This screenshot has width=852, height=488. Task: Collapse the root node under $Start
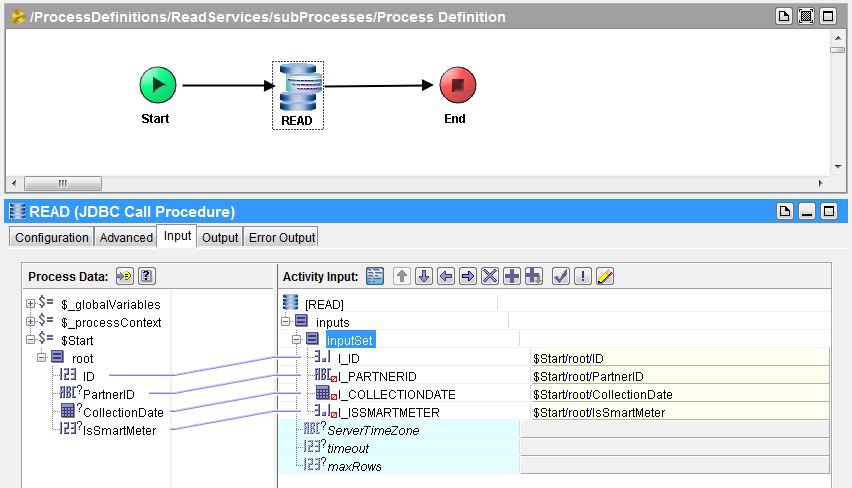pyautogui.click(x=41, y=358)
